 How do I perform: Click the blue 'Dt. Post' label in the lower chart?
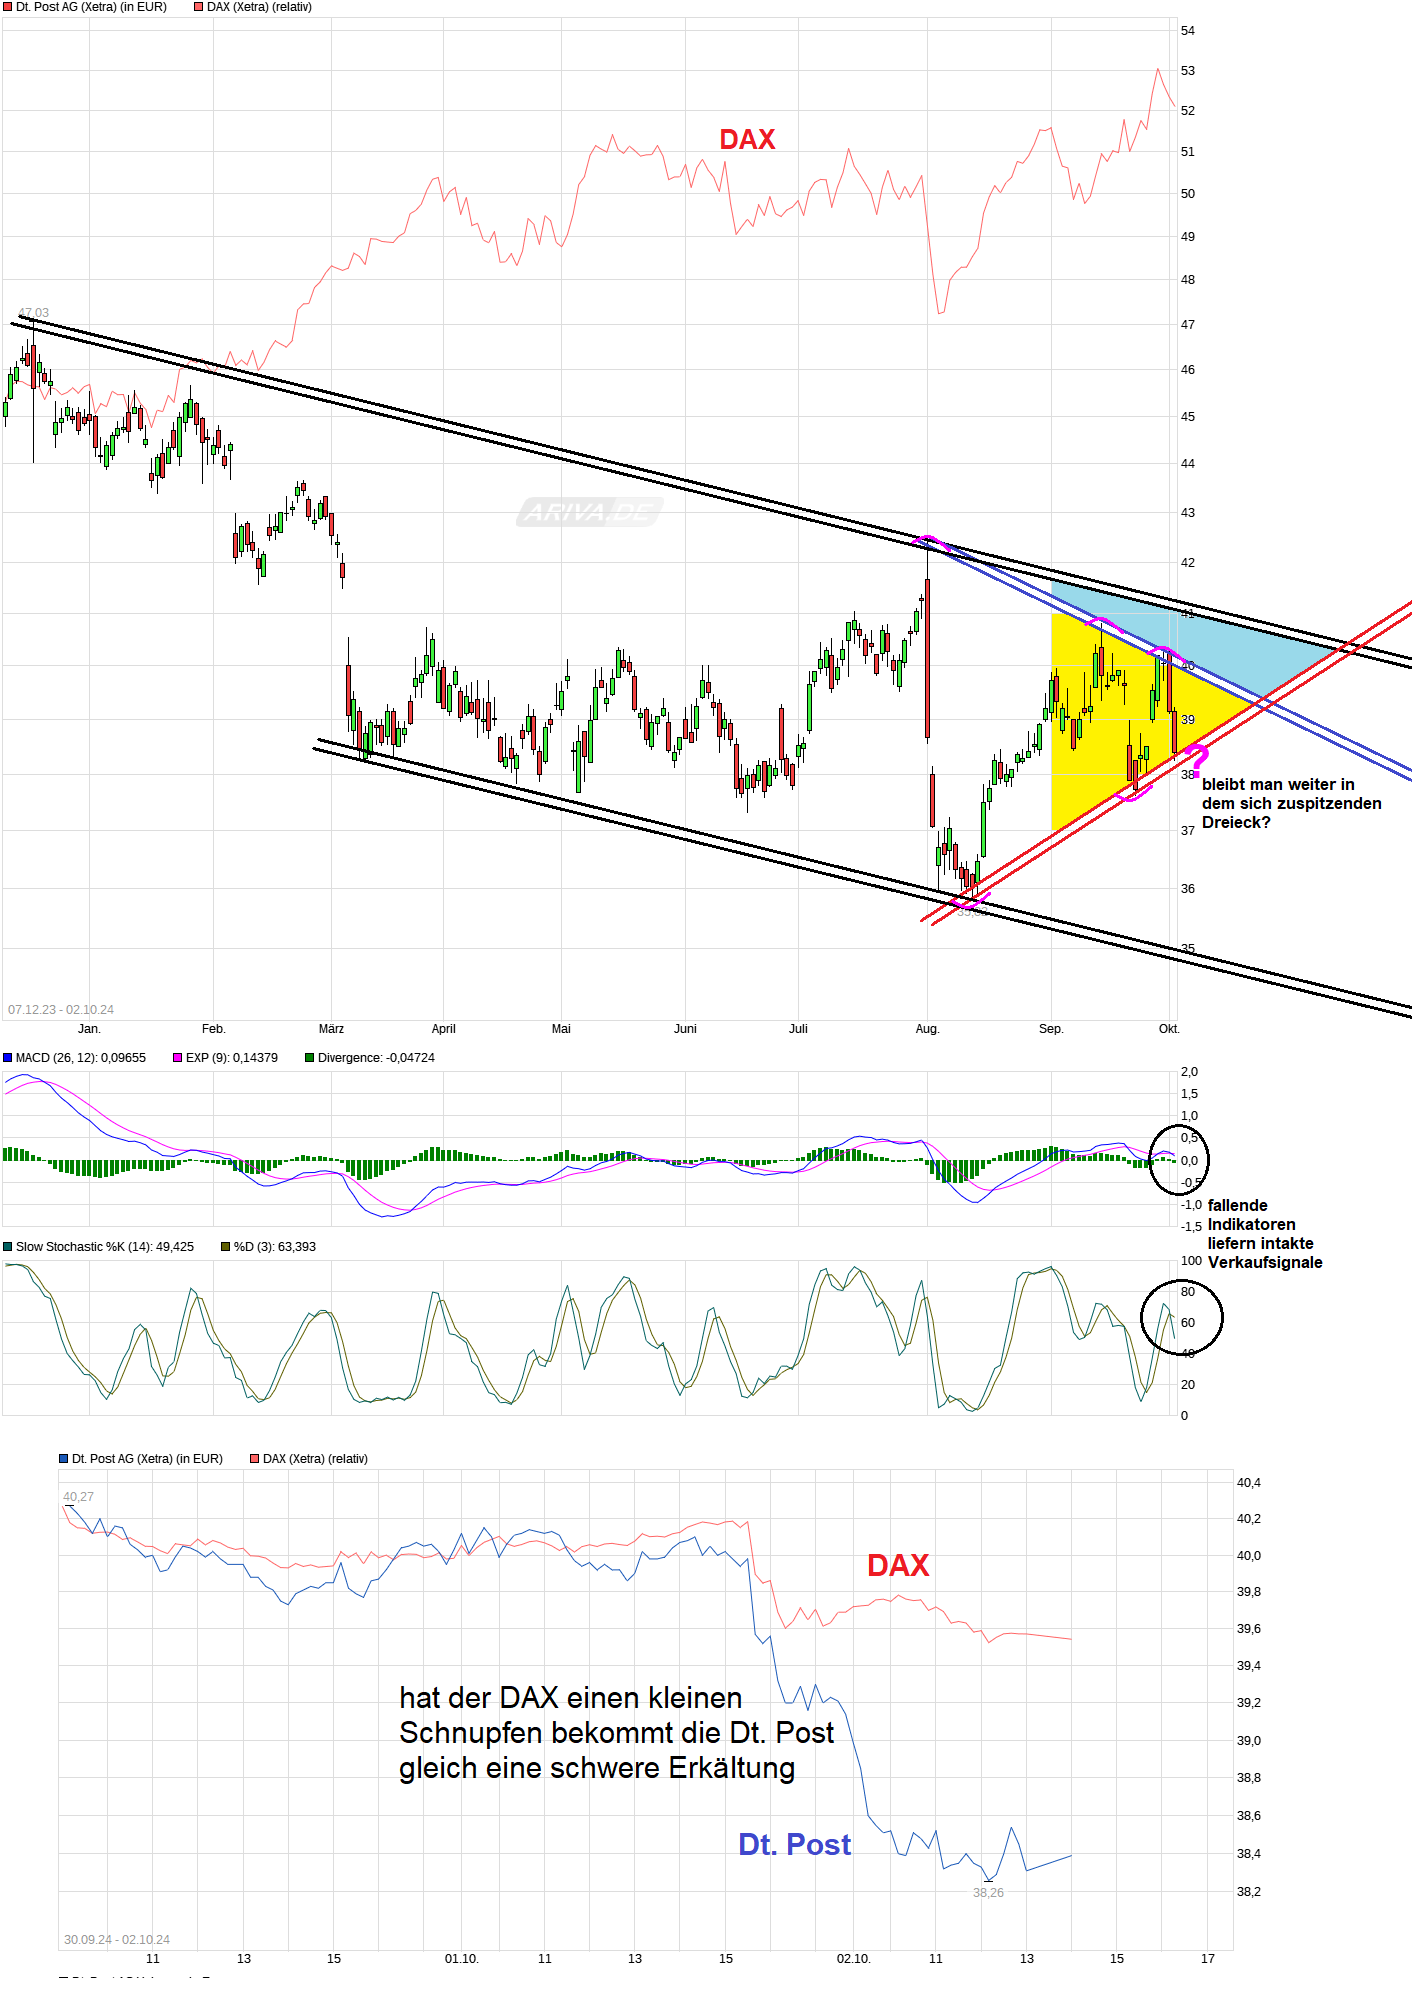tap(794, 1845)
